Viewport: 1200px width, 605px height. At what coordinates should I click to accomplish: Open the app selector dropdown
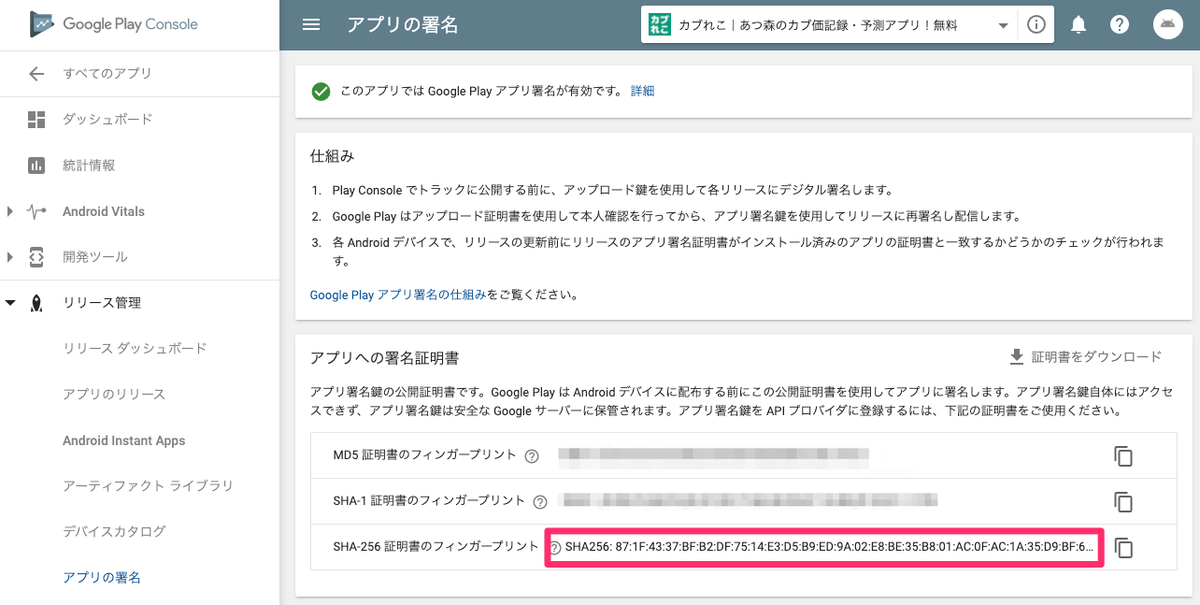pos(1003,26)
